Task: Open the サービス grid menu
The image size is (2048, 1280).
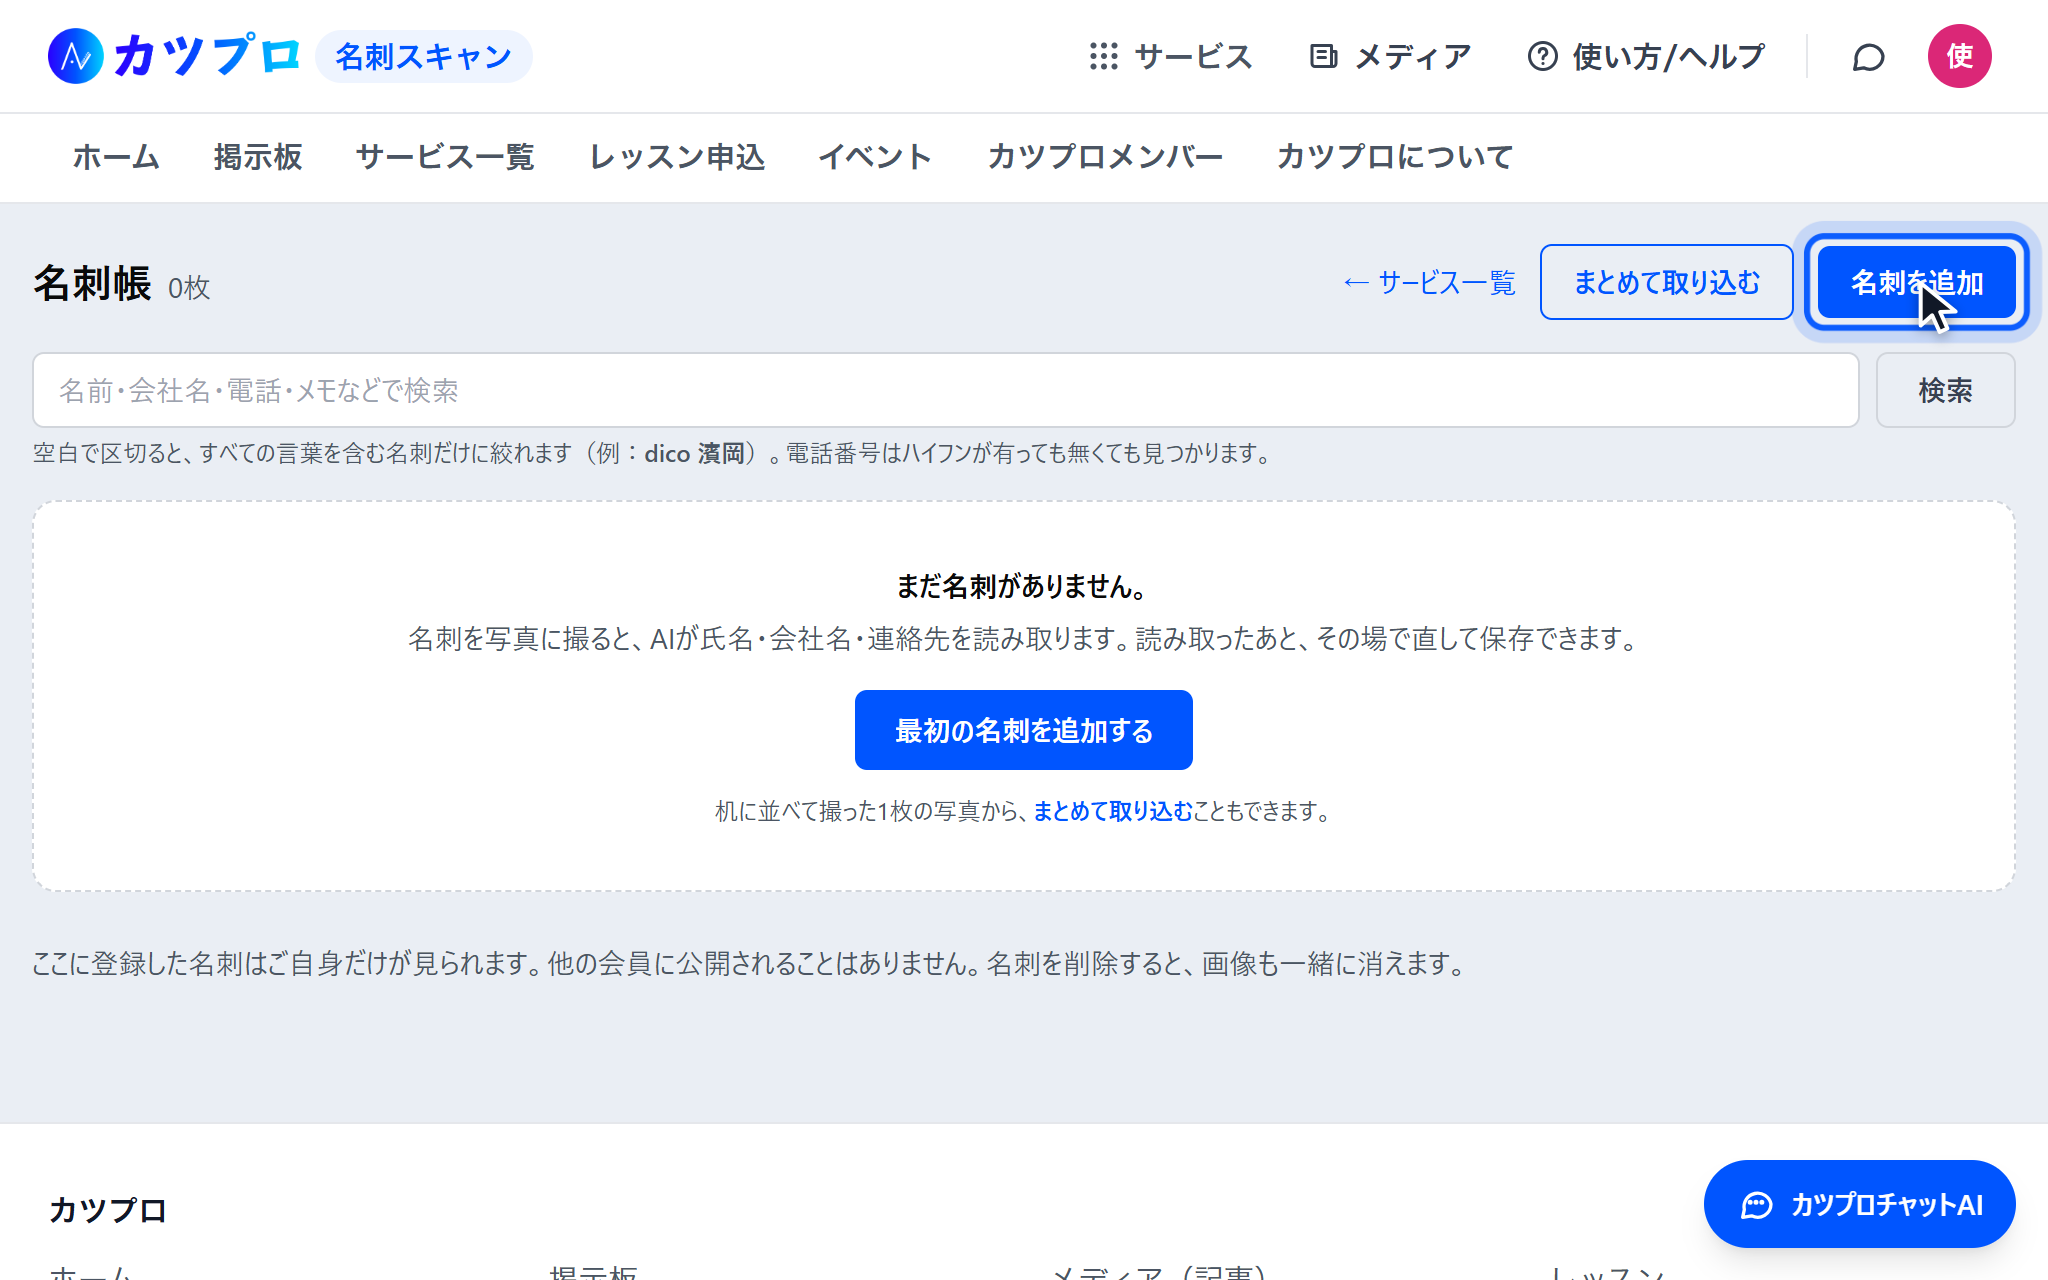Action: click(1170, 56)
